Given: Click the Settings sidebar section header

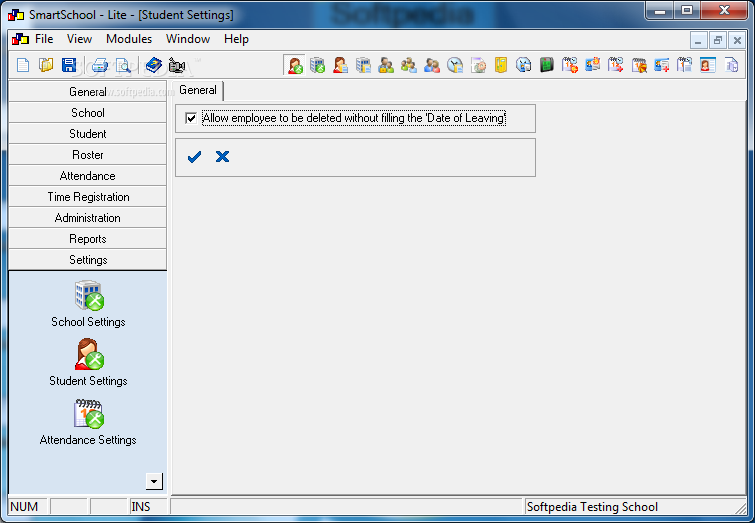Looking at the screenshot, I should pyautogui.click(x=88, y=260).
